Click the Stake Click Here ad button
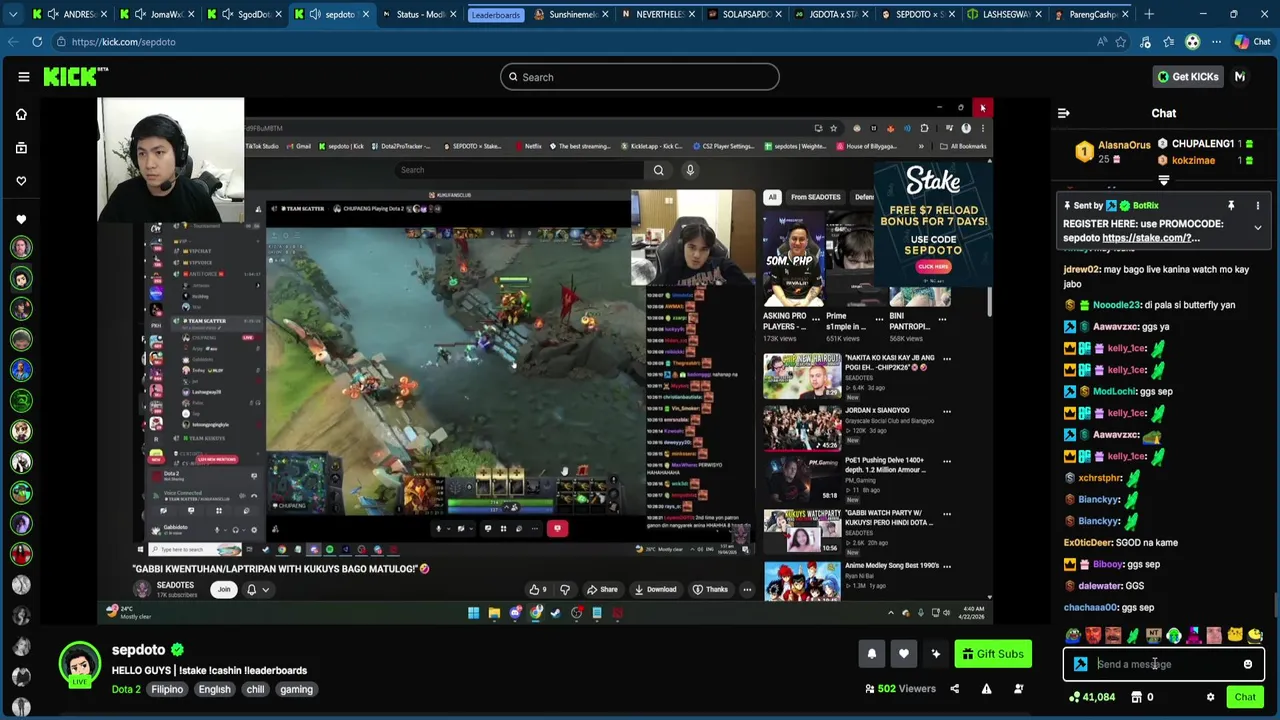 coord(933,267)
